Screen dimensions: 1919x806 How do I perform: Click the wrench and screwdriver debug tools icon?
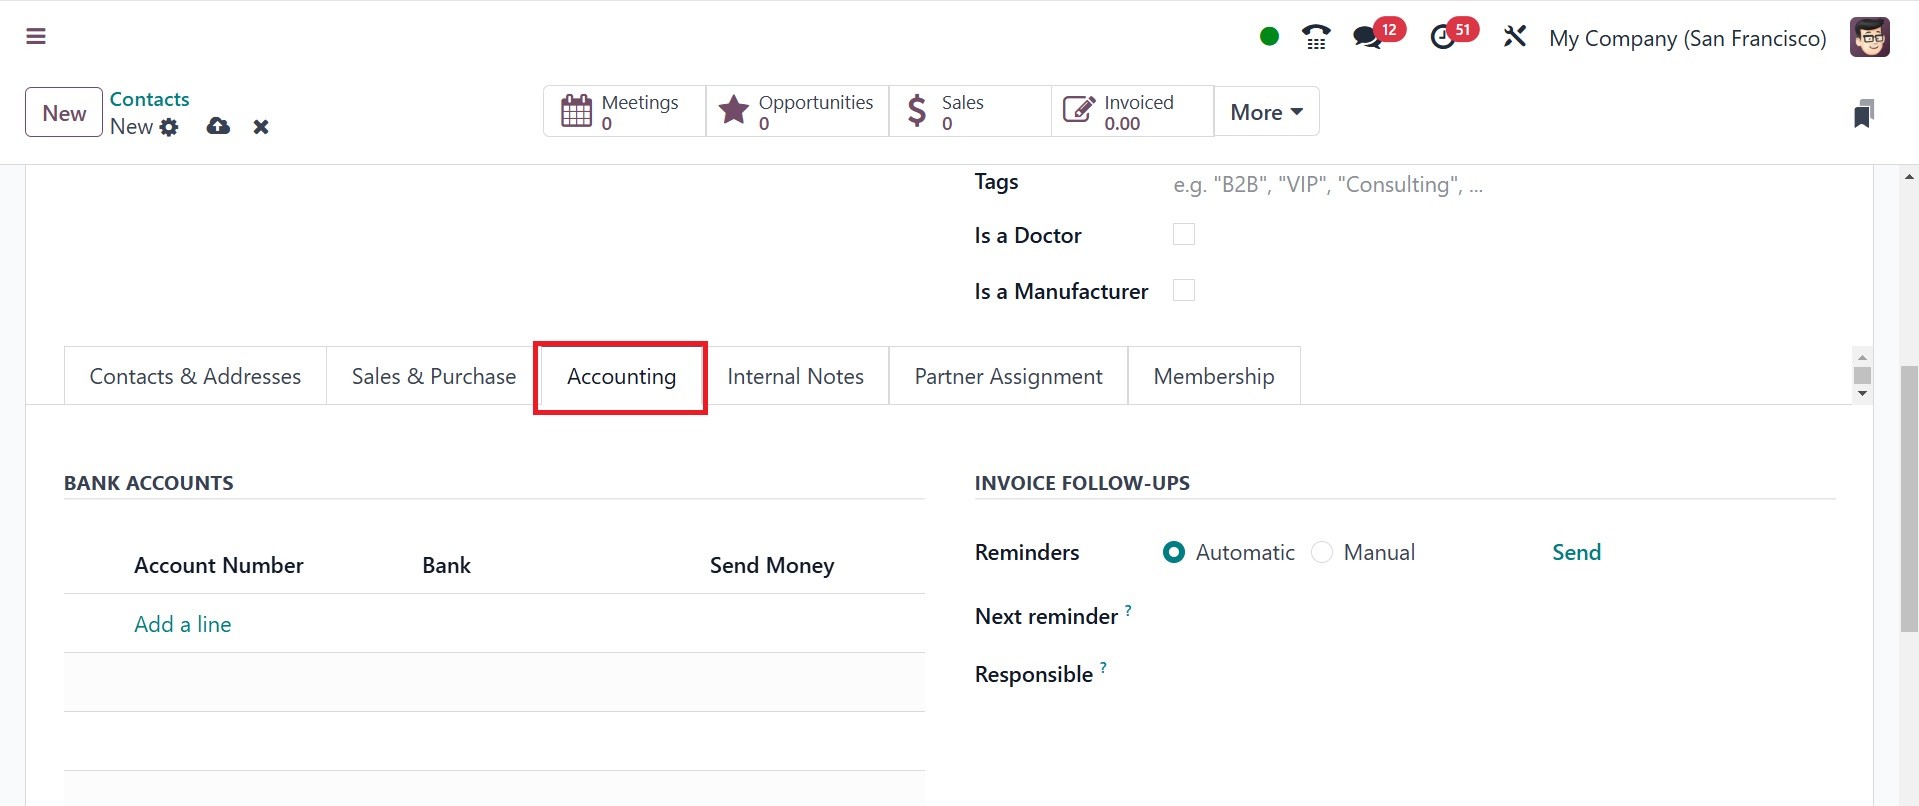(x=1515, y=38)
